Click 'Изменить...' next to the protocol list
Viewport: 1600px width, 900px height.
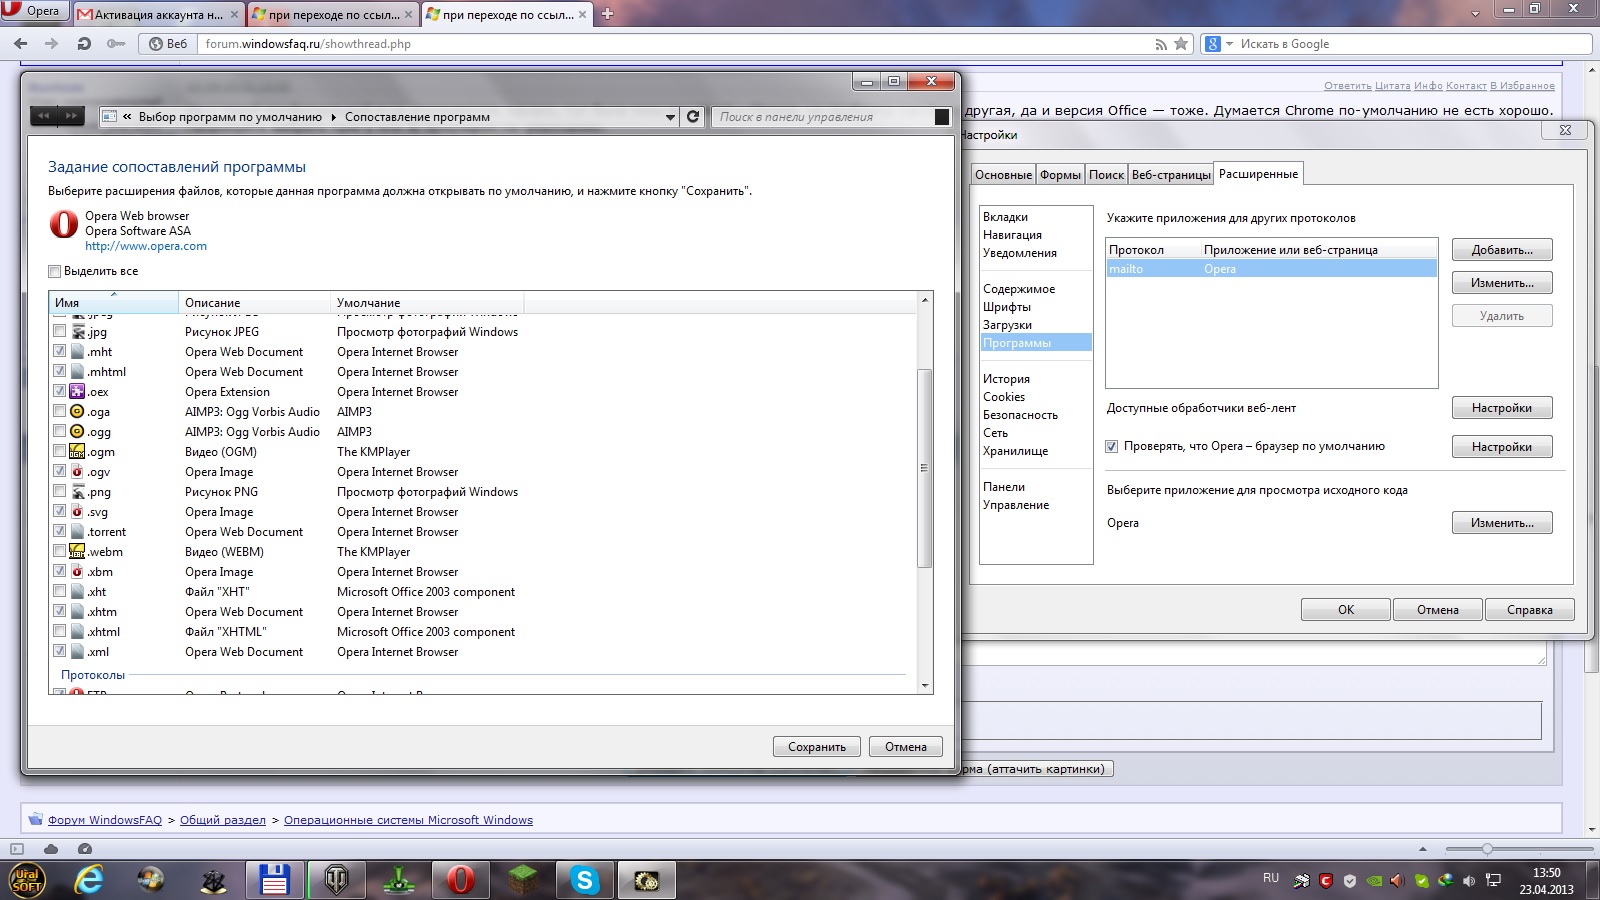[x=1502, y=283]
